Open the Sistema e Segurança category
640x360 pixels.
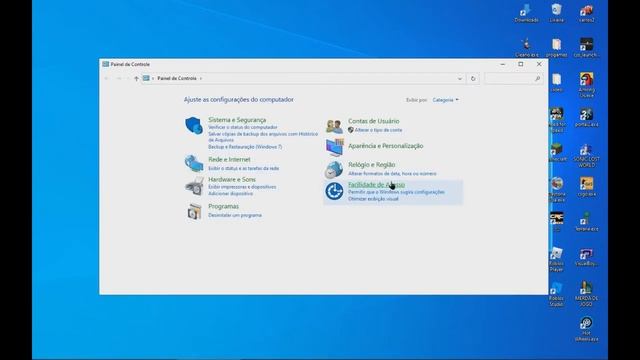point(237,120)
